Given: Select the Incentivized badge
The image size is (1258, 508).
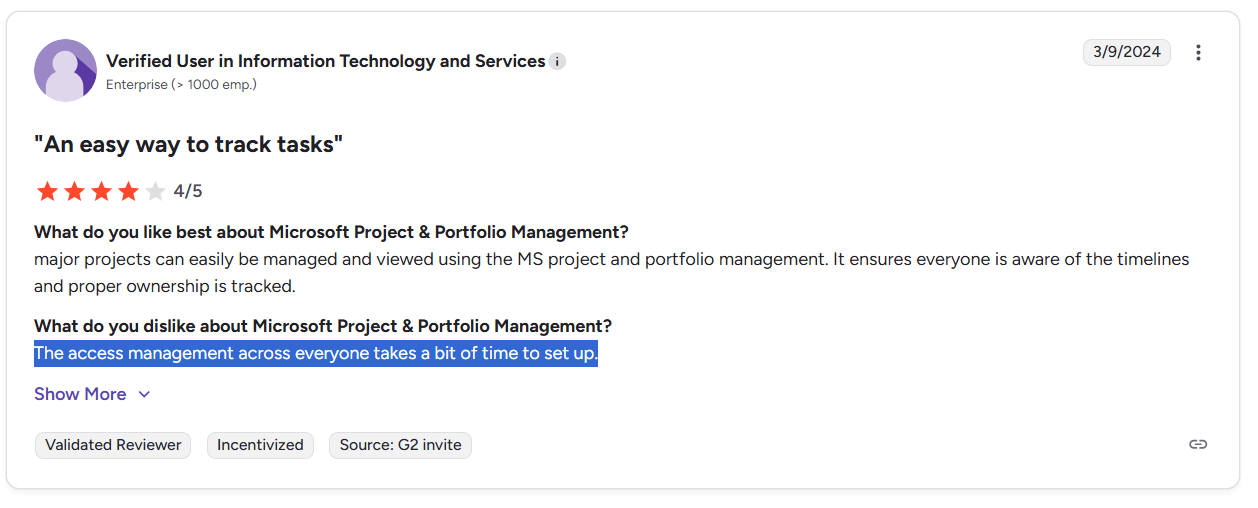Looking at the screenshot, I should click(260, 445).
